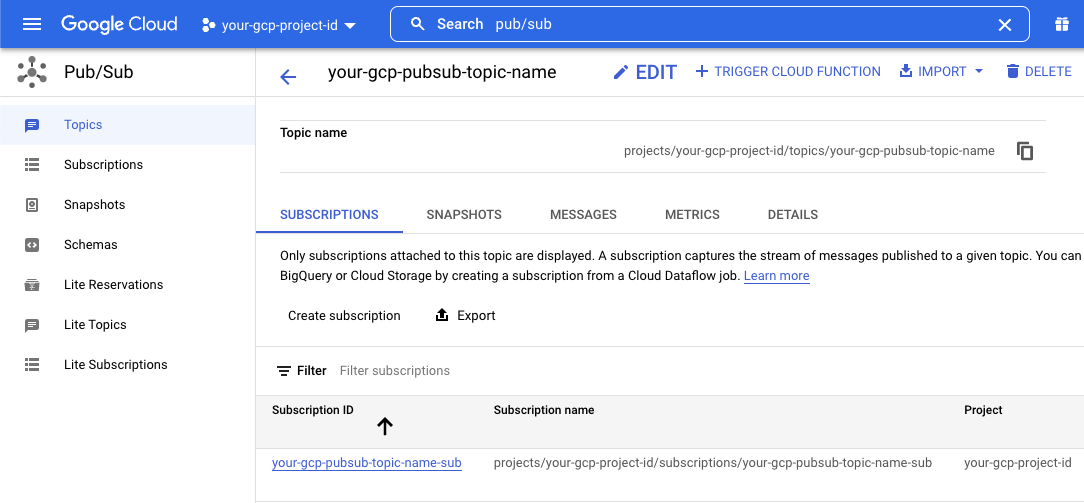The height and width of the screenshot is (503, 1084).
Task: Open Subscriptions in the sidebar
Action: (127, 165)
